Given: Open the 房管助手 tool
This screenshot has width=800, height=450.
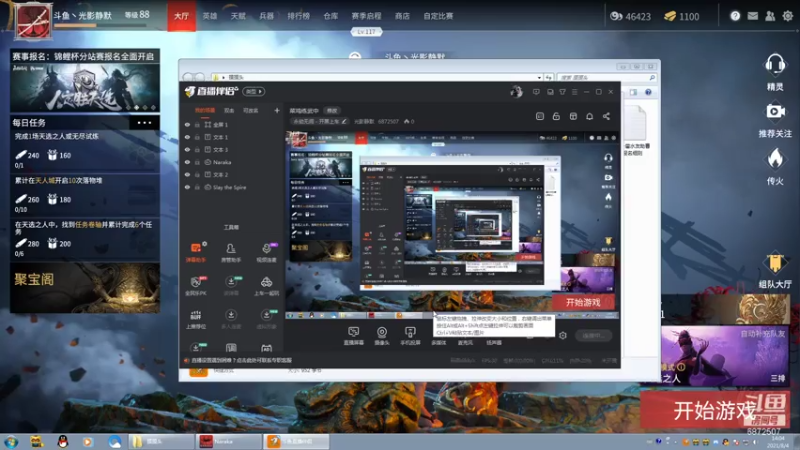Looking at the screenshot, I should tap(231, 252).
